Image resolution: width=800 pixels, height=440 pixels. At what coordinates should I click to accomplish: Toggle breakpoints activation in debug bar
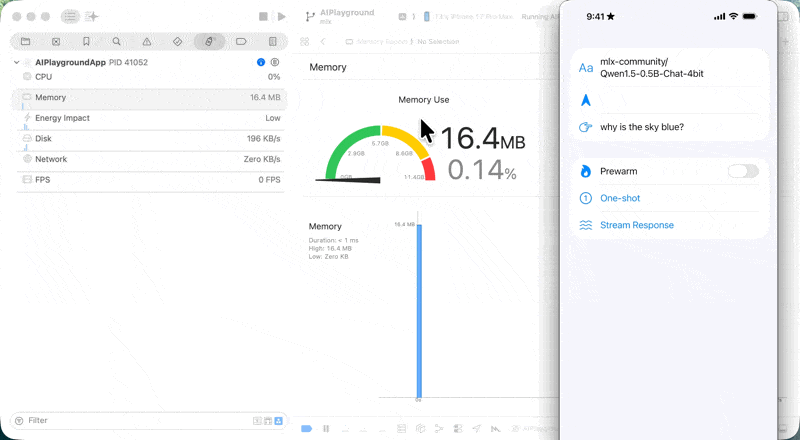coord(306,428)
